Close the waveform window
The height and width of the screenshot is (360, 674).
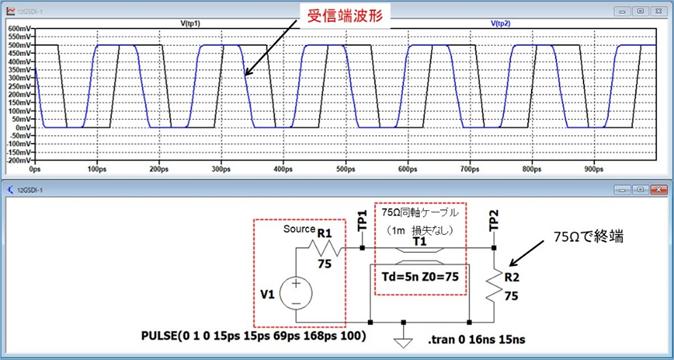[x=659, y=11]
